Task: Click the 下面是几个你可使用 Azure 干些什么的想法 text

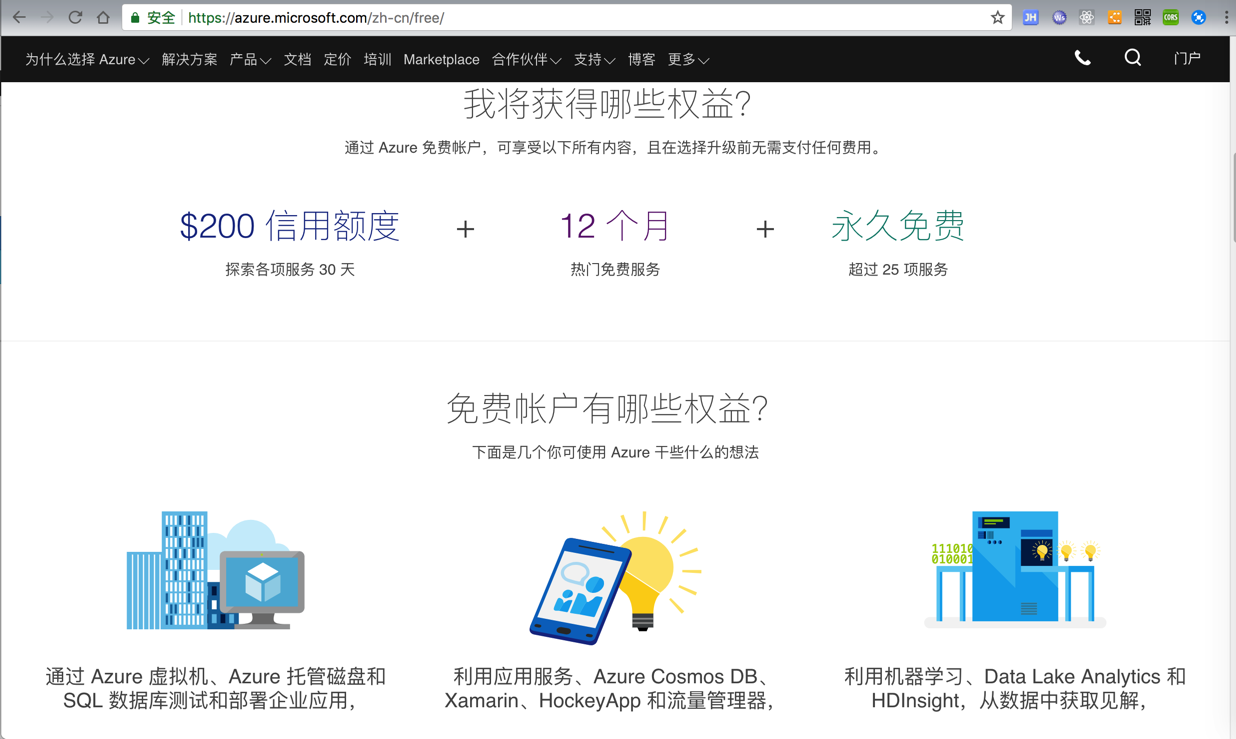Action: coord(615,453)
